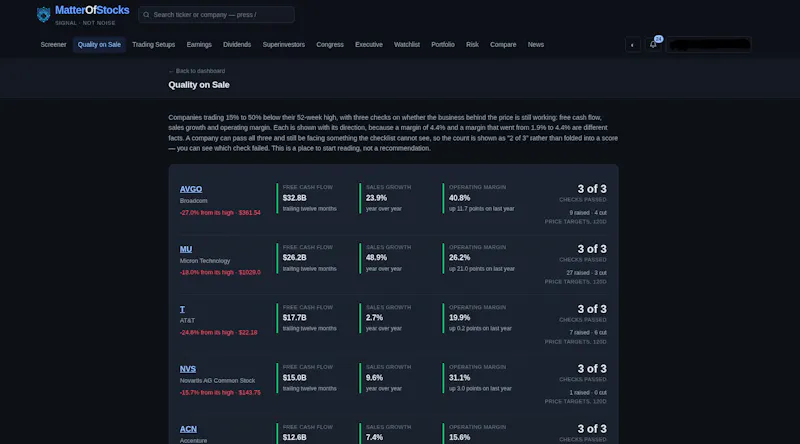Click AVGO free cash flow $32.8B
800x444 pixels.
(294, 198)
